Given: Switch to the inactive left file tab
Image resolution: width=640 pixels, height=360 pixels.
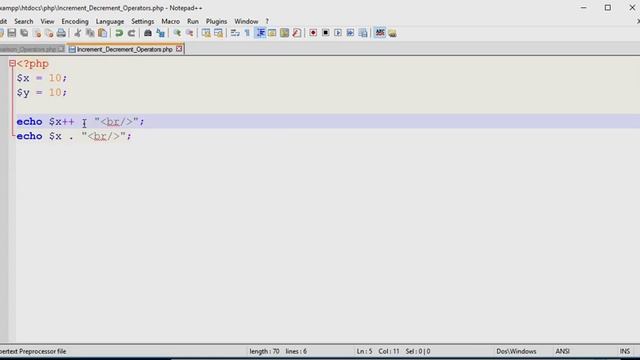Looking at the screenshot, I should tap(32, 49).
